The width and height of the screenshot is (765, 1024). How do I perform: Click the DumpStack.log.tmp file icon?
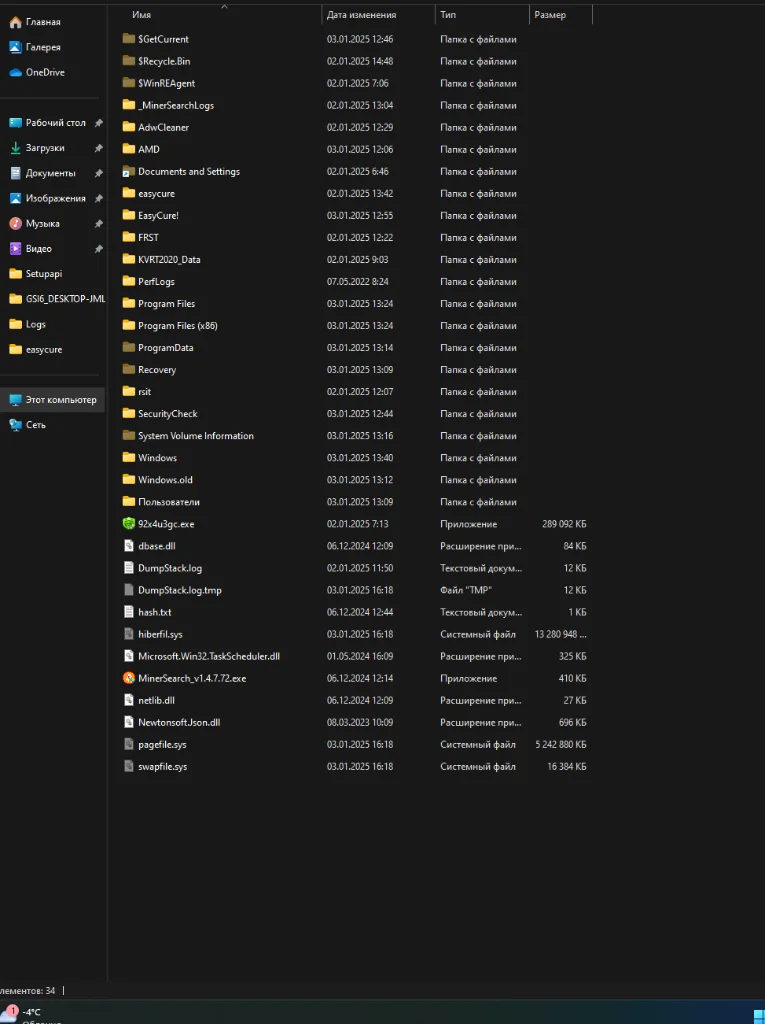click(x=129, y=590)
